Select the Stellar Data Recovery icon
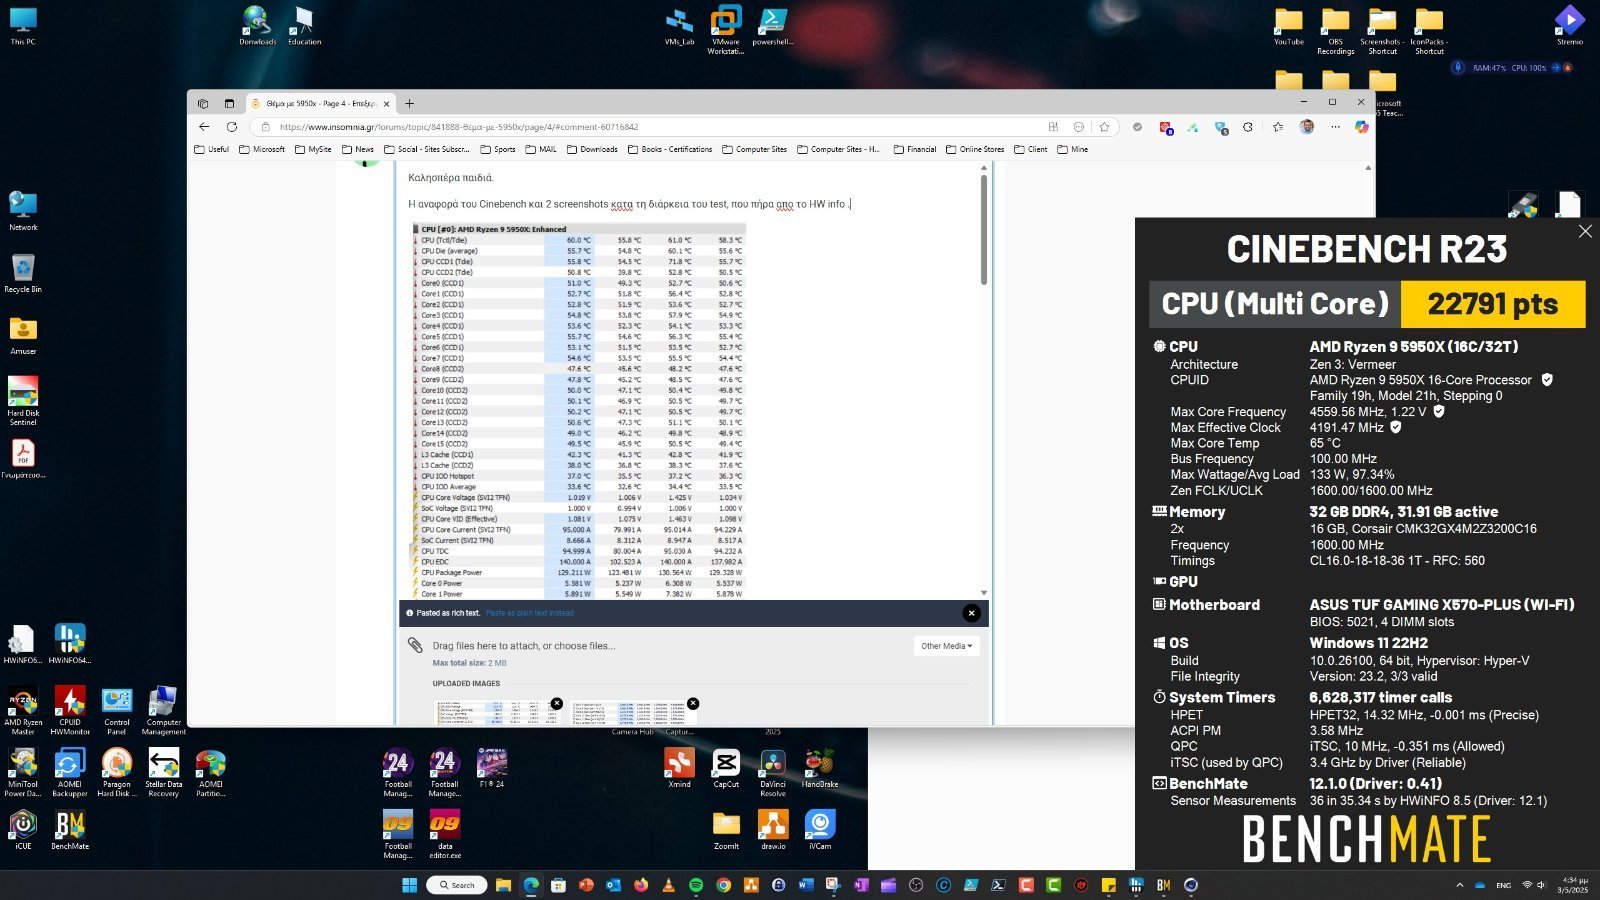The height and width of the screenshot is (900, 1600). coord(164,773)
